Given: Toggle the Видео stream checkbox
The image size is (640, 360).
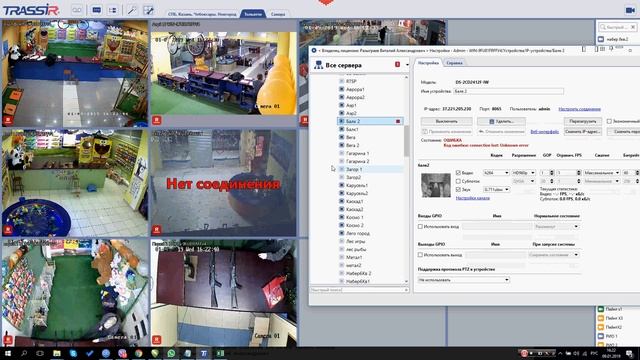Looking at the screenshot, I should (x=458, y=173).
